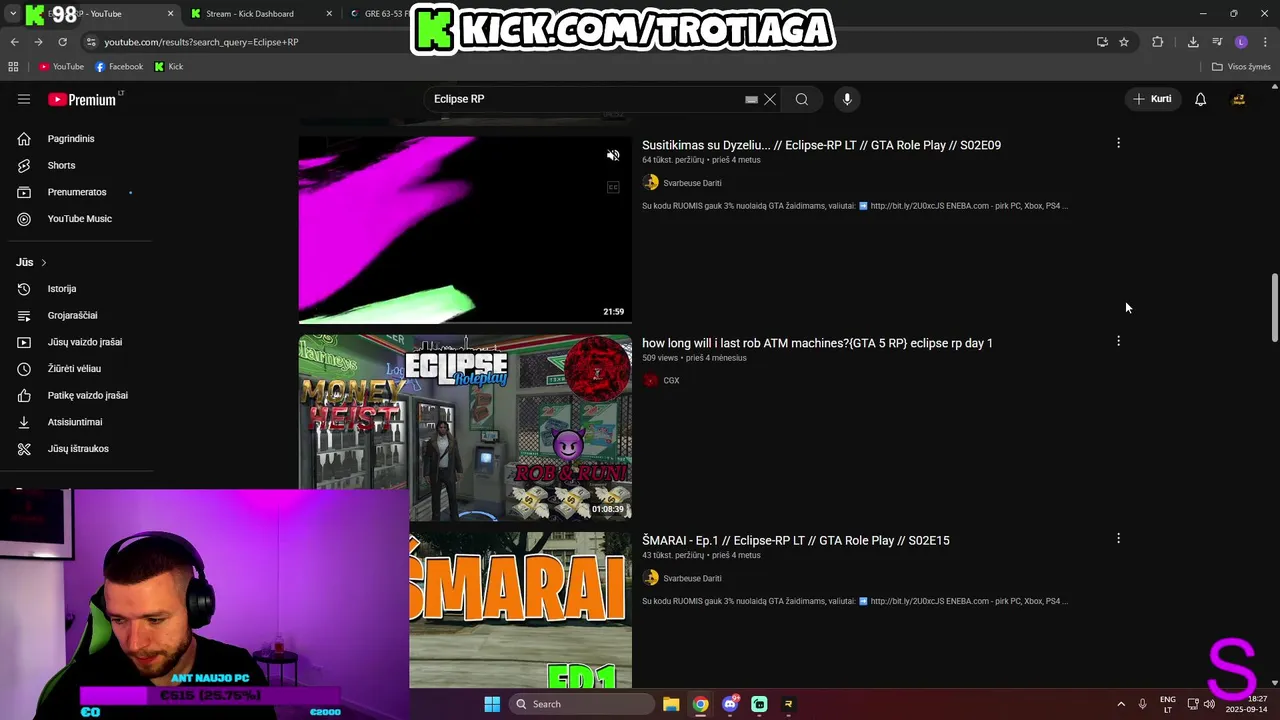1280x720 pixels.
Task: Open the Chrome extensions puzzle icon
Action: (1158, 42)
